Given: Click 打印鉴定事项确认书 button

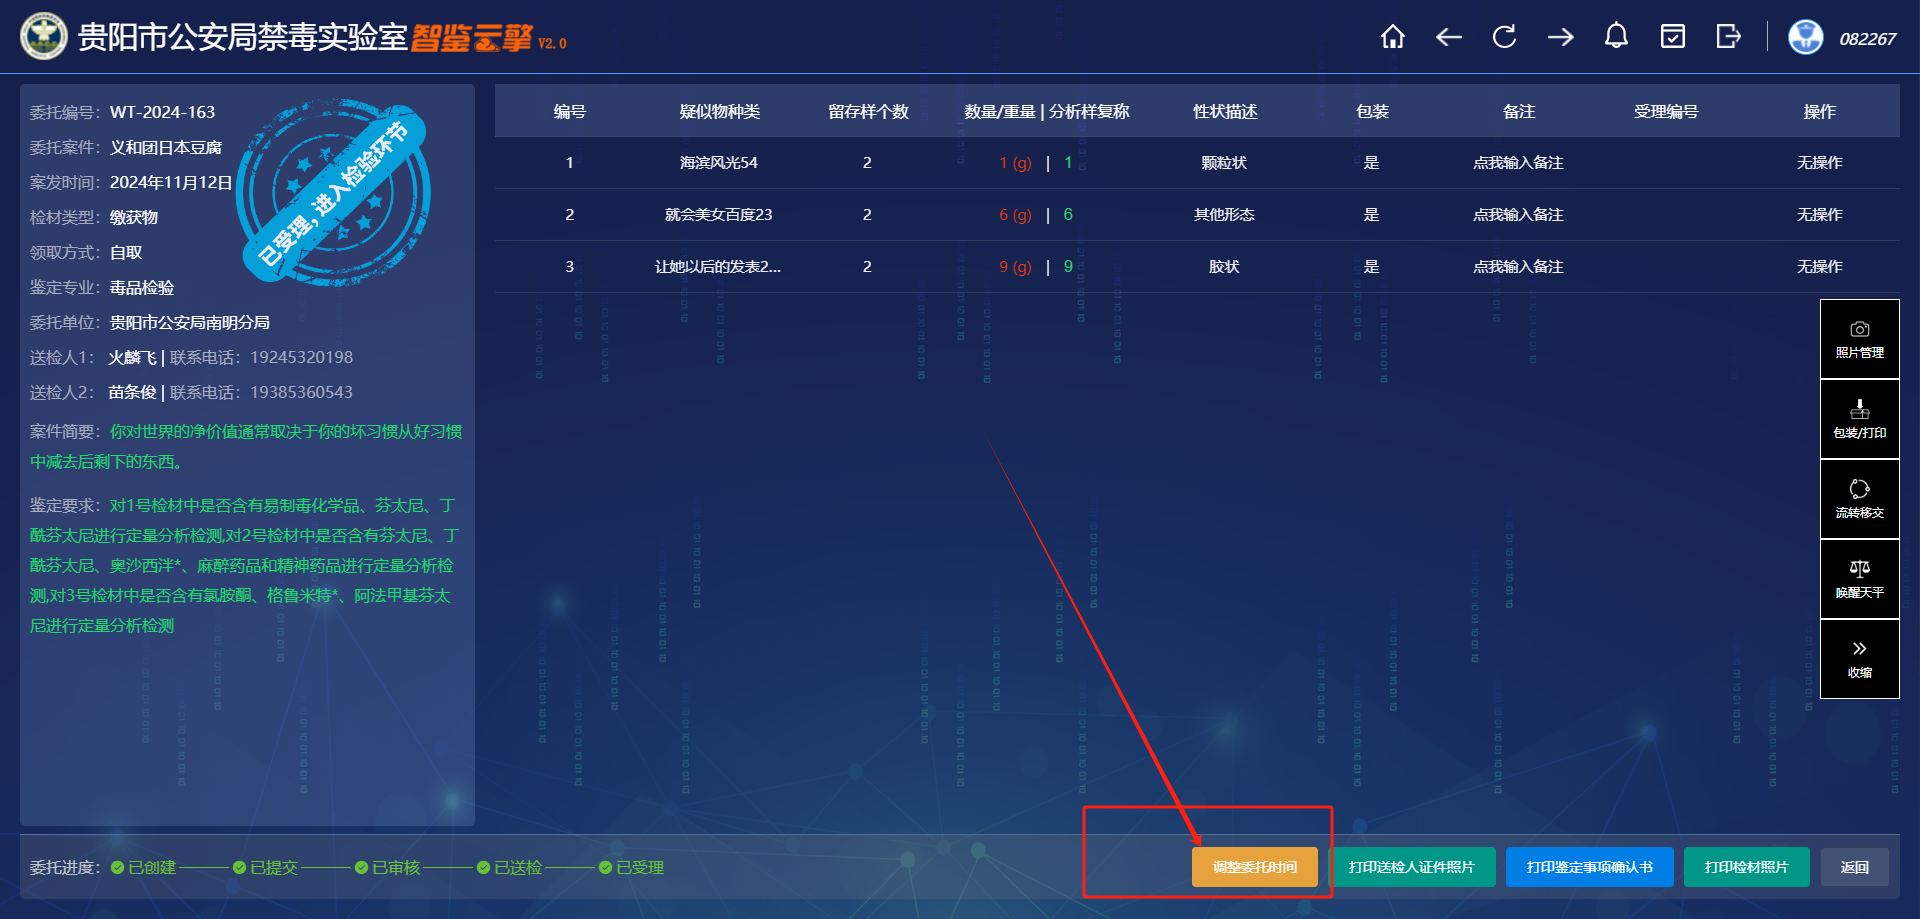Looking at the screenshot, I should pyautogui.click(x=1589, y=867).
